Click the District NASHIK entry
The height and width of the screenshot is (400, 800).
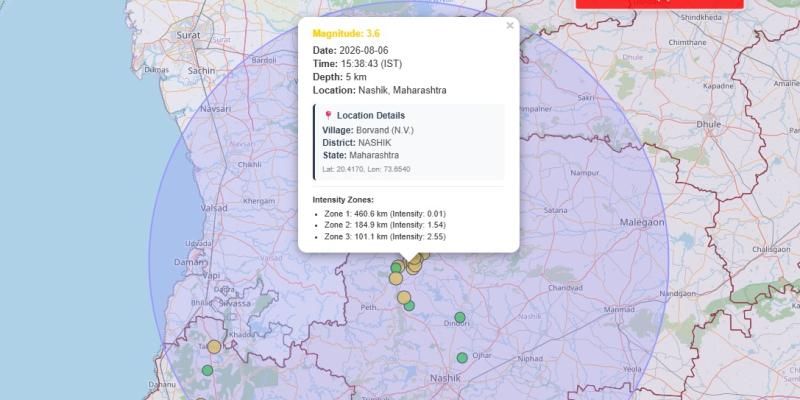click(357, 143)
